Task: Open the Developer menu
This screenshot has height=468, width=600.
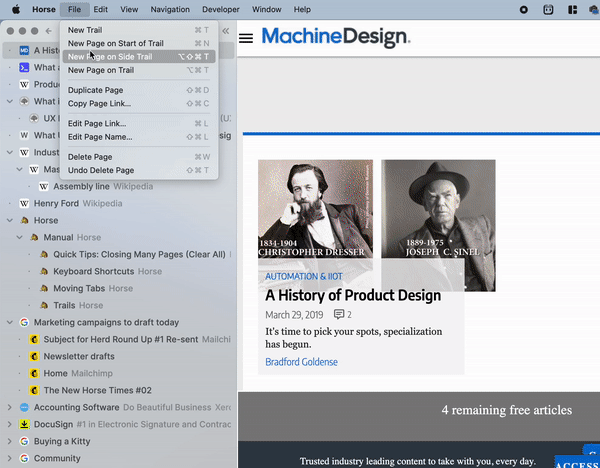Action: coord(221,10)
